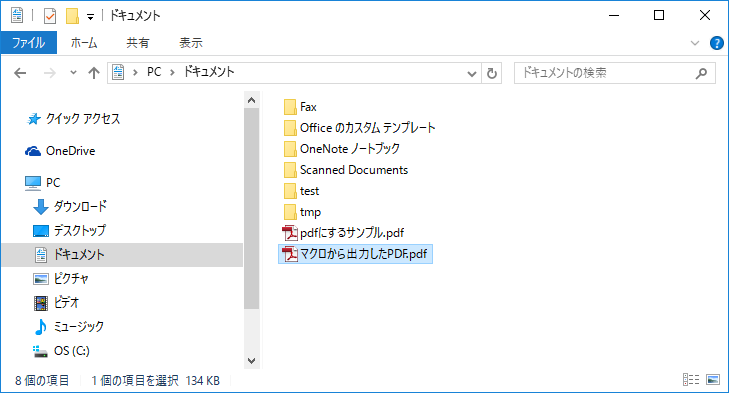The image size is (729, 393).
Task: Click the navigation pane scrollbar thumb
Action: (x=252, y=208)
